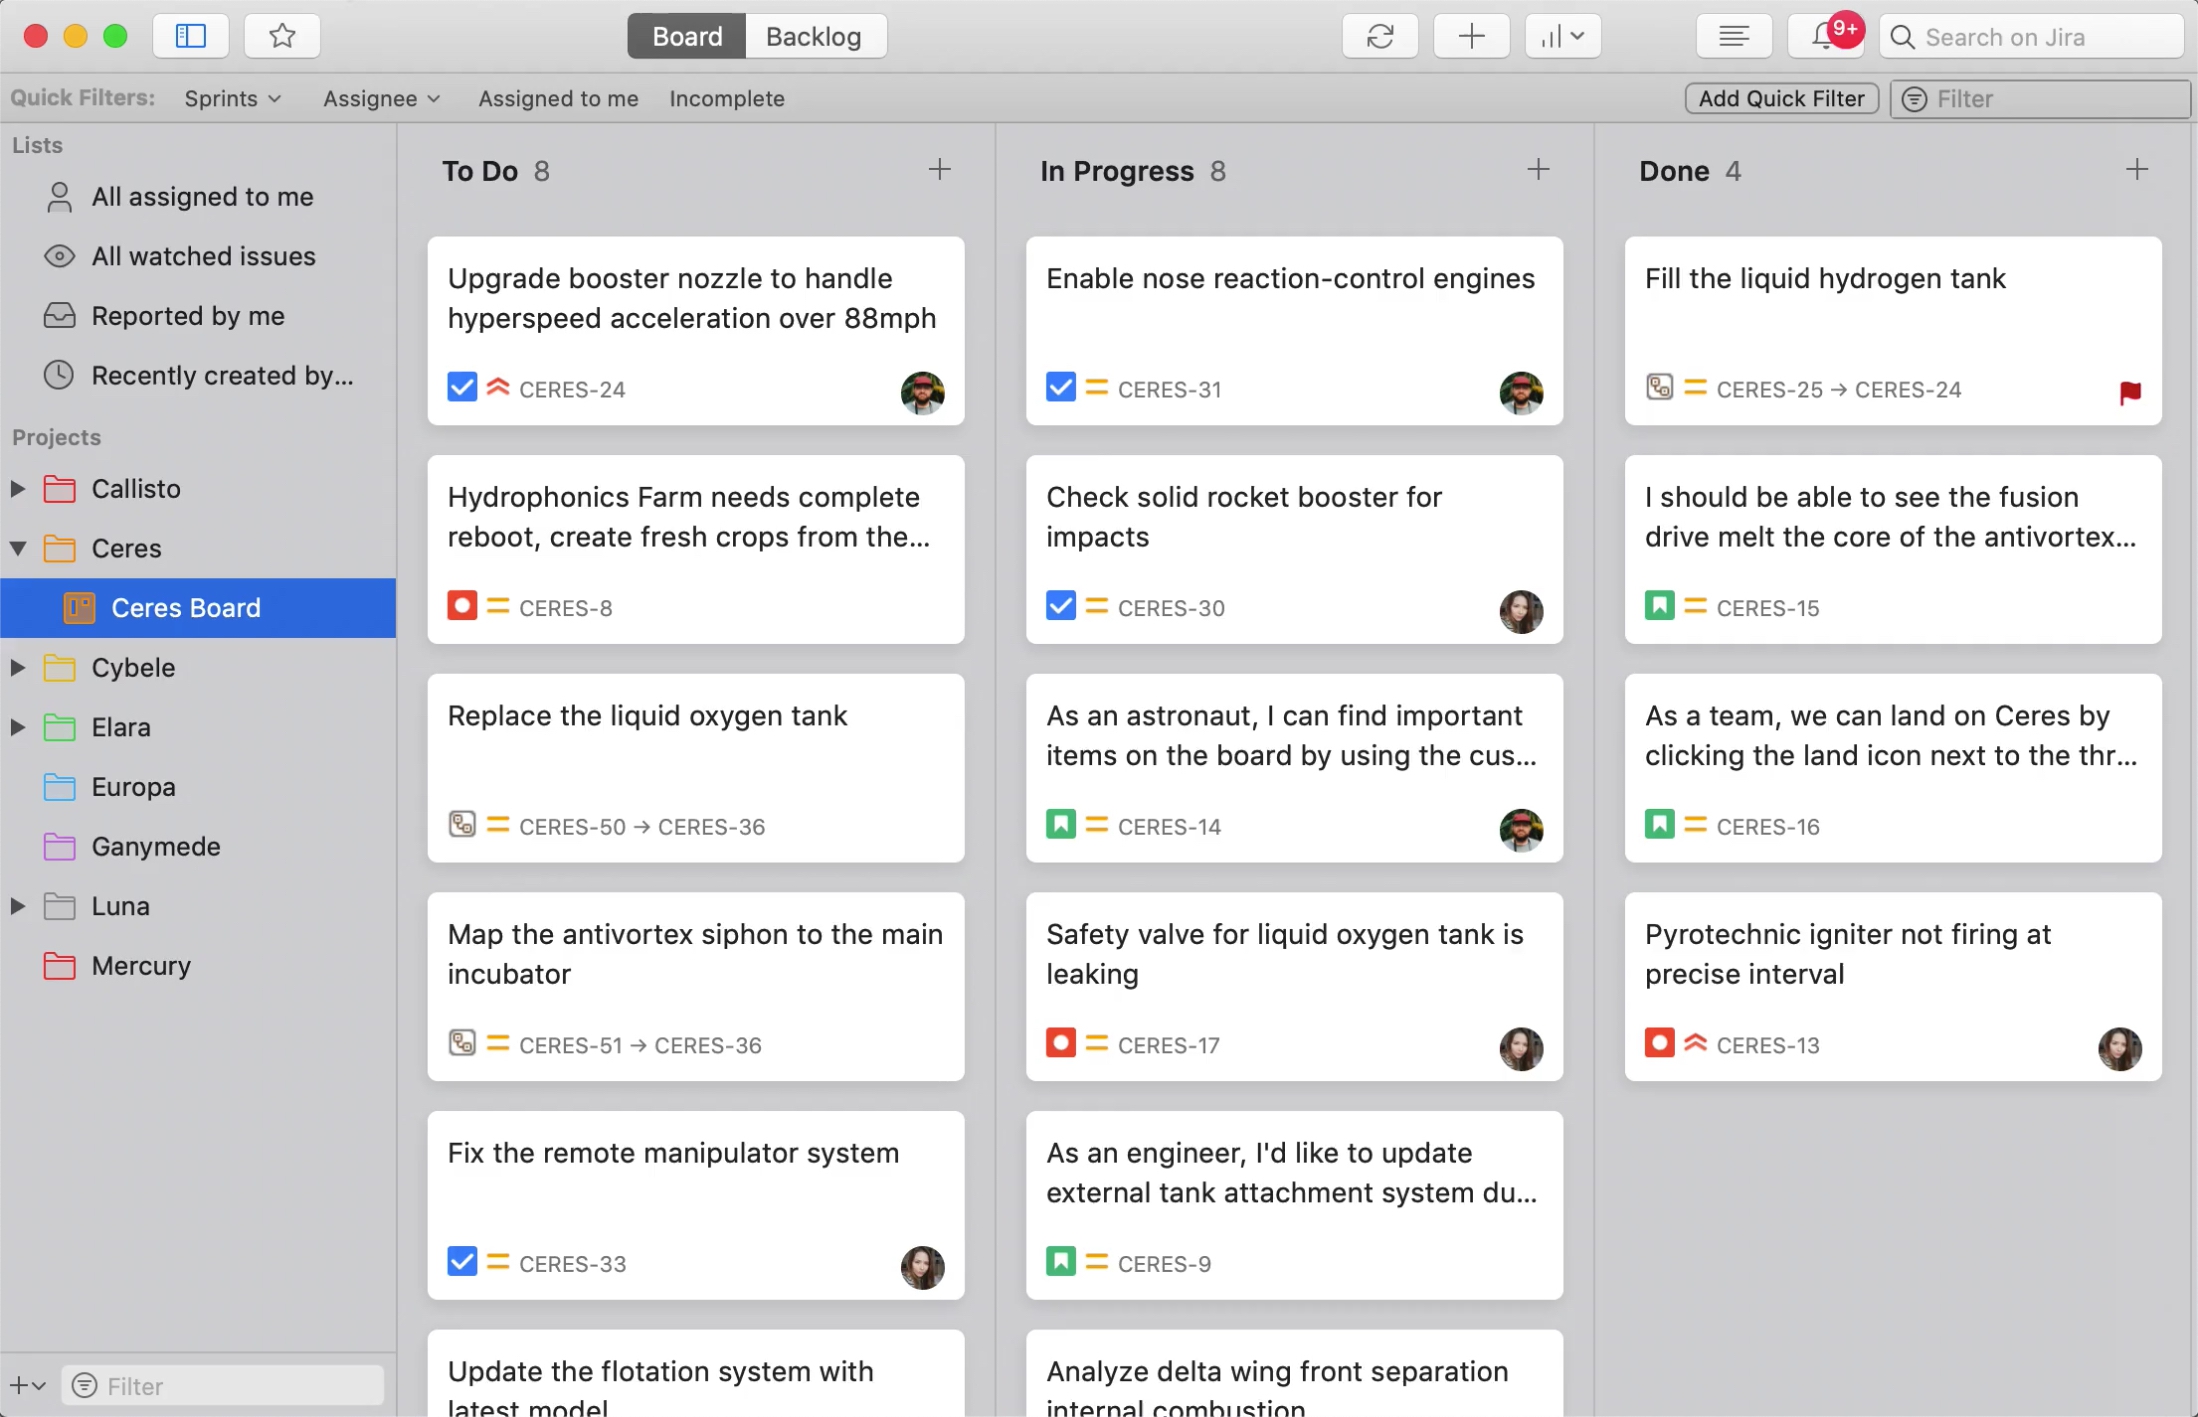Add a card to the To Do column
Image resolution: width=2198 pixels, height=1417 pixels.
pos(940,170)
